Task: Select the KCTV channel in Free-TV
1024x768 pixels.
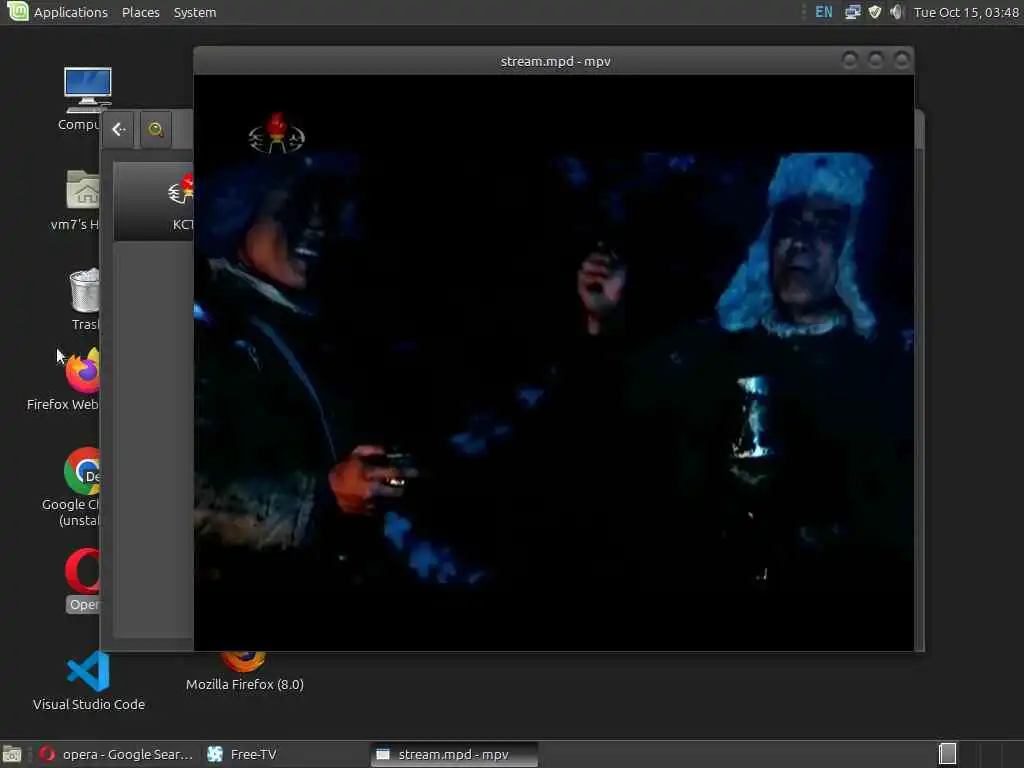Action: tap(154, 202)
